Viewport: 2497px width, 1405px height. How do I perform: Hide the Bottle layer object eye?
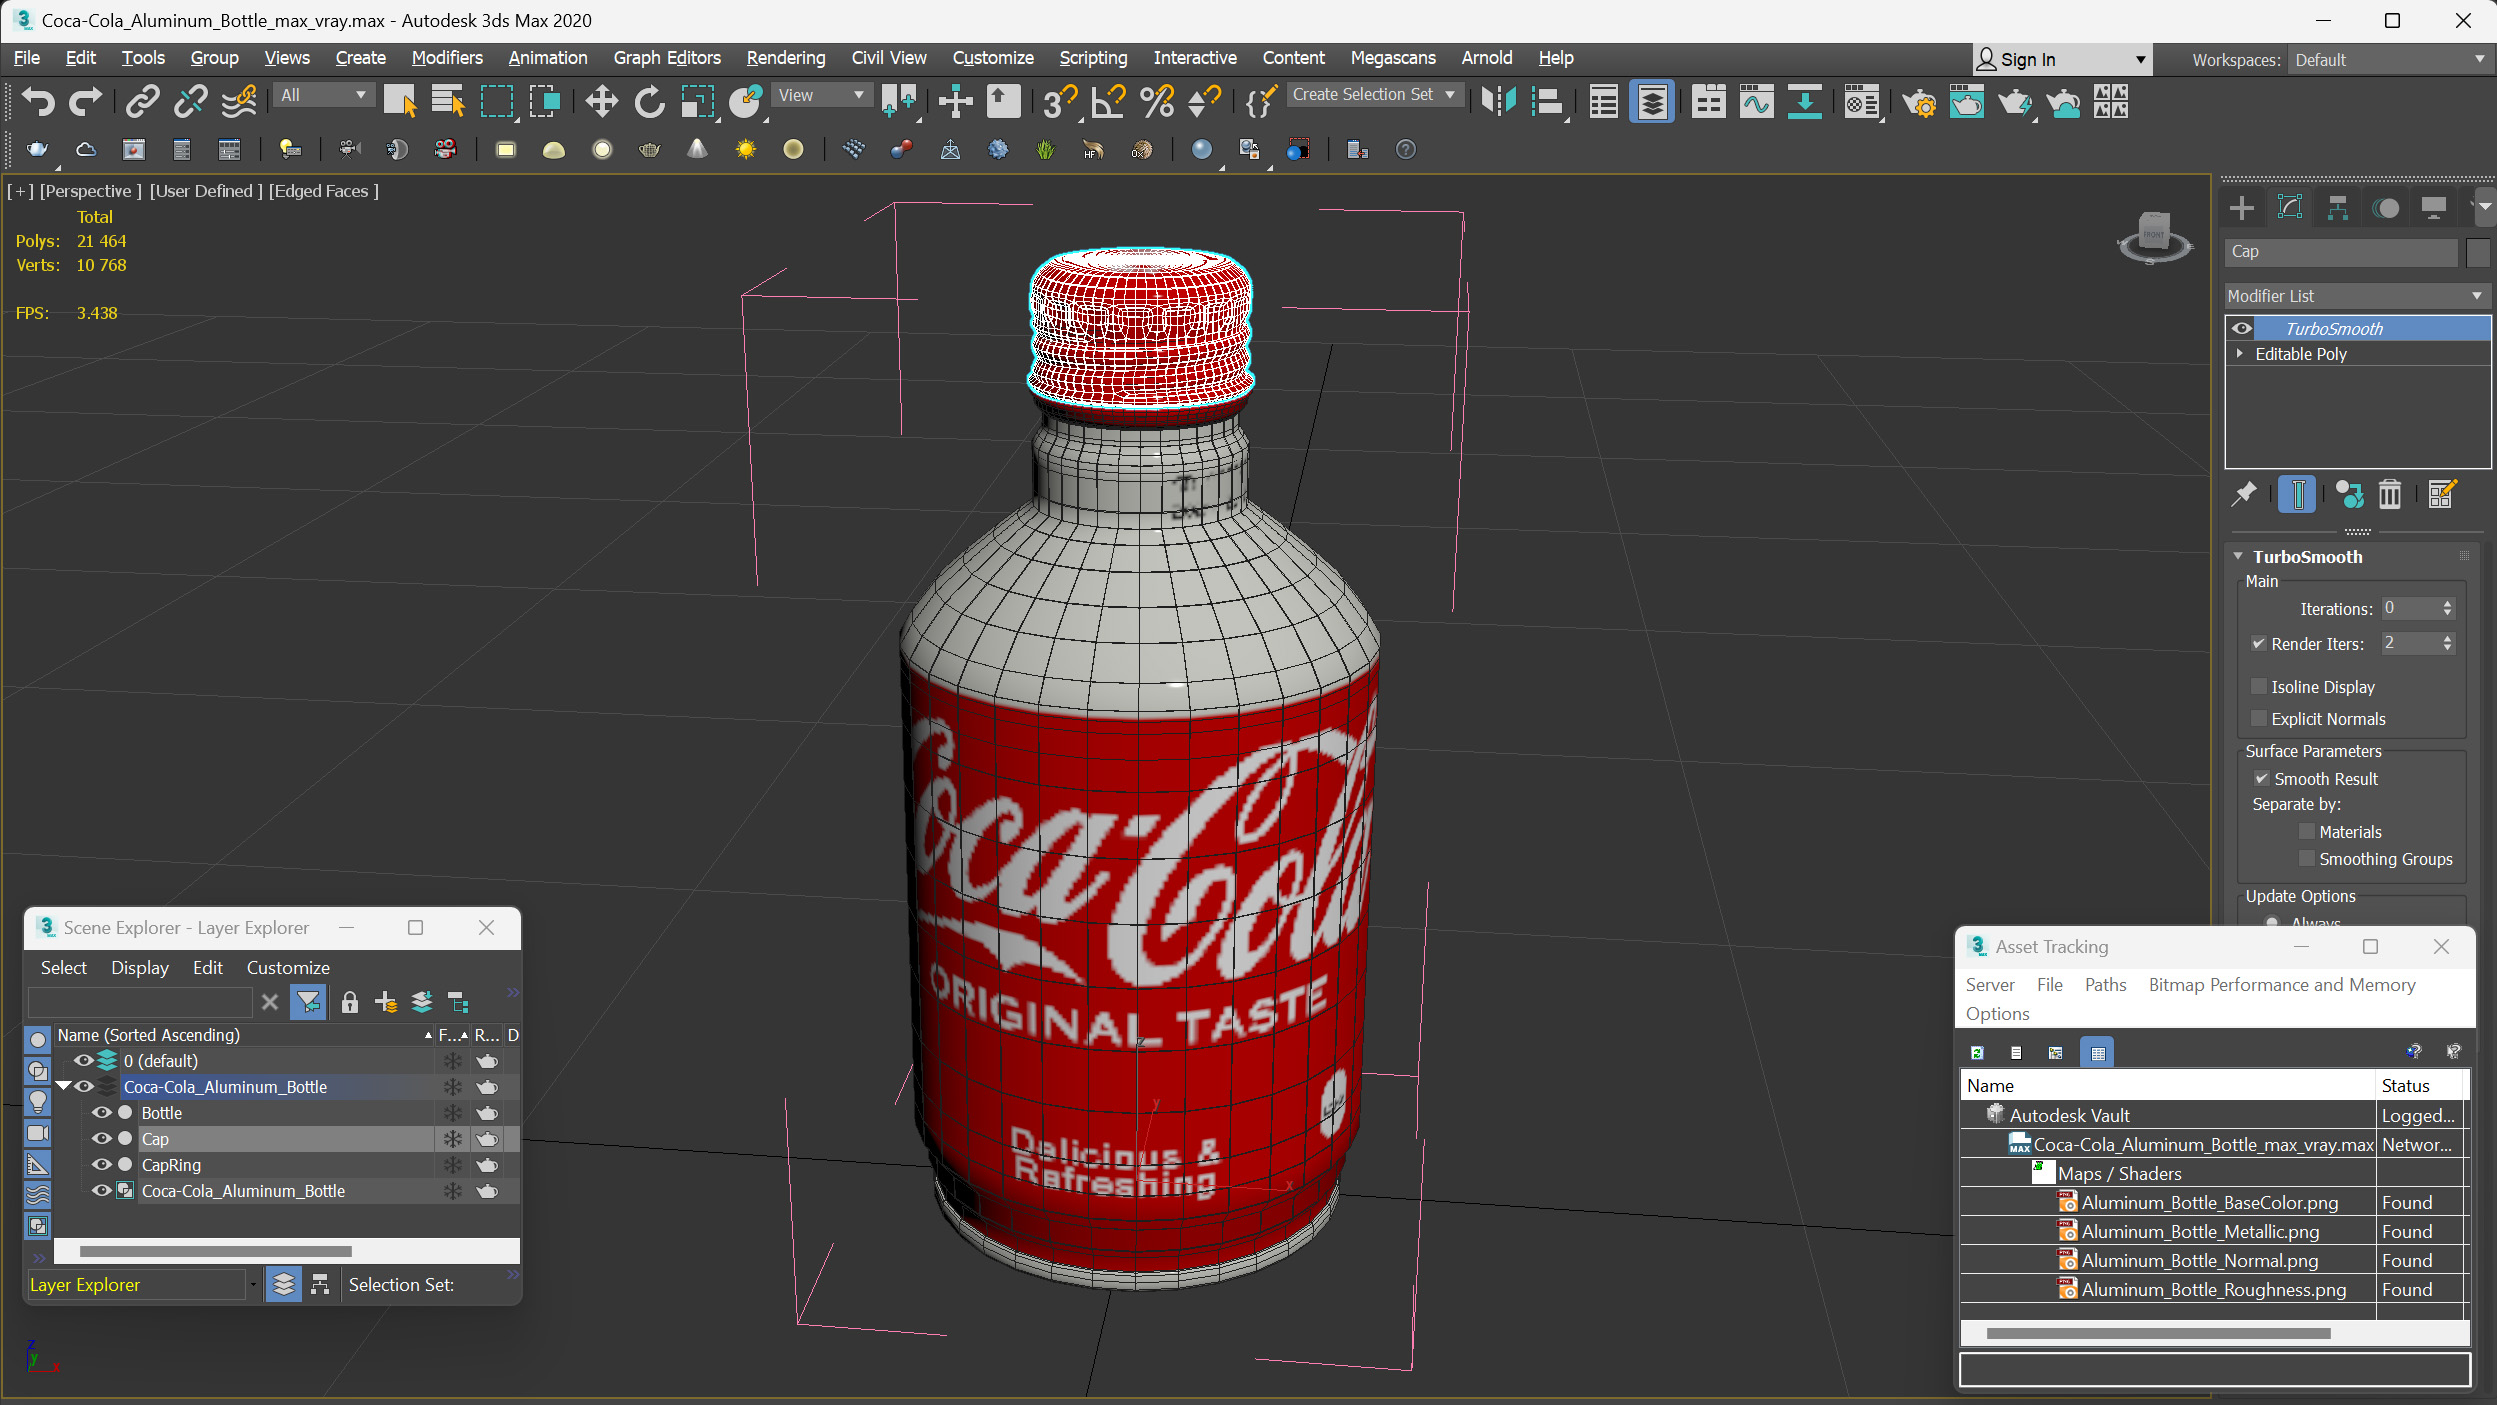[102, 1113]
